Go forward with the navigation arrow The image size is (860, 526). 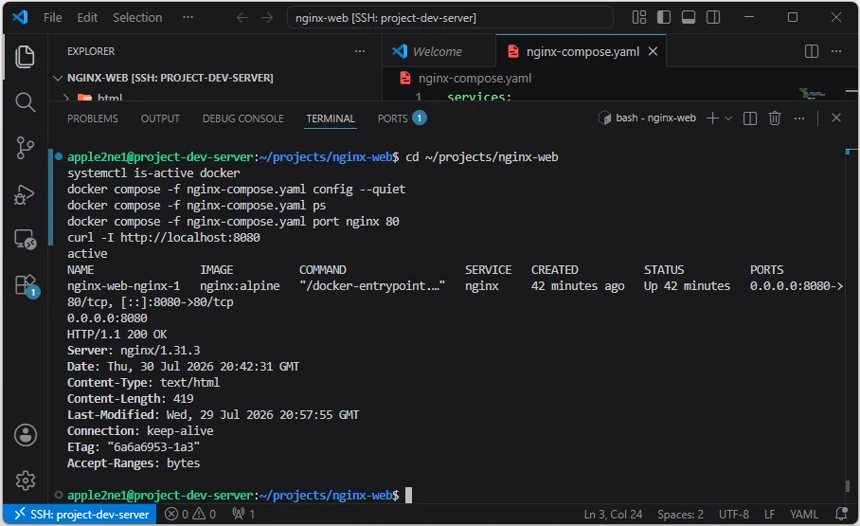(x=267, y=18)
